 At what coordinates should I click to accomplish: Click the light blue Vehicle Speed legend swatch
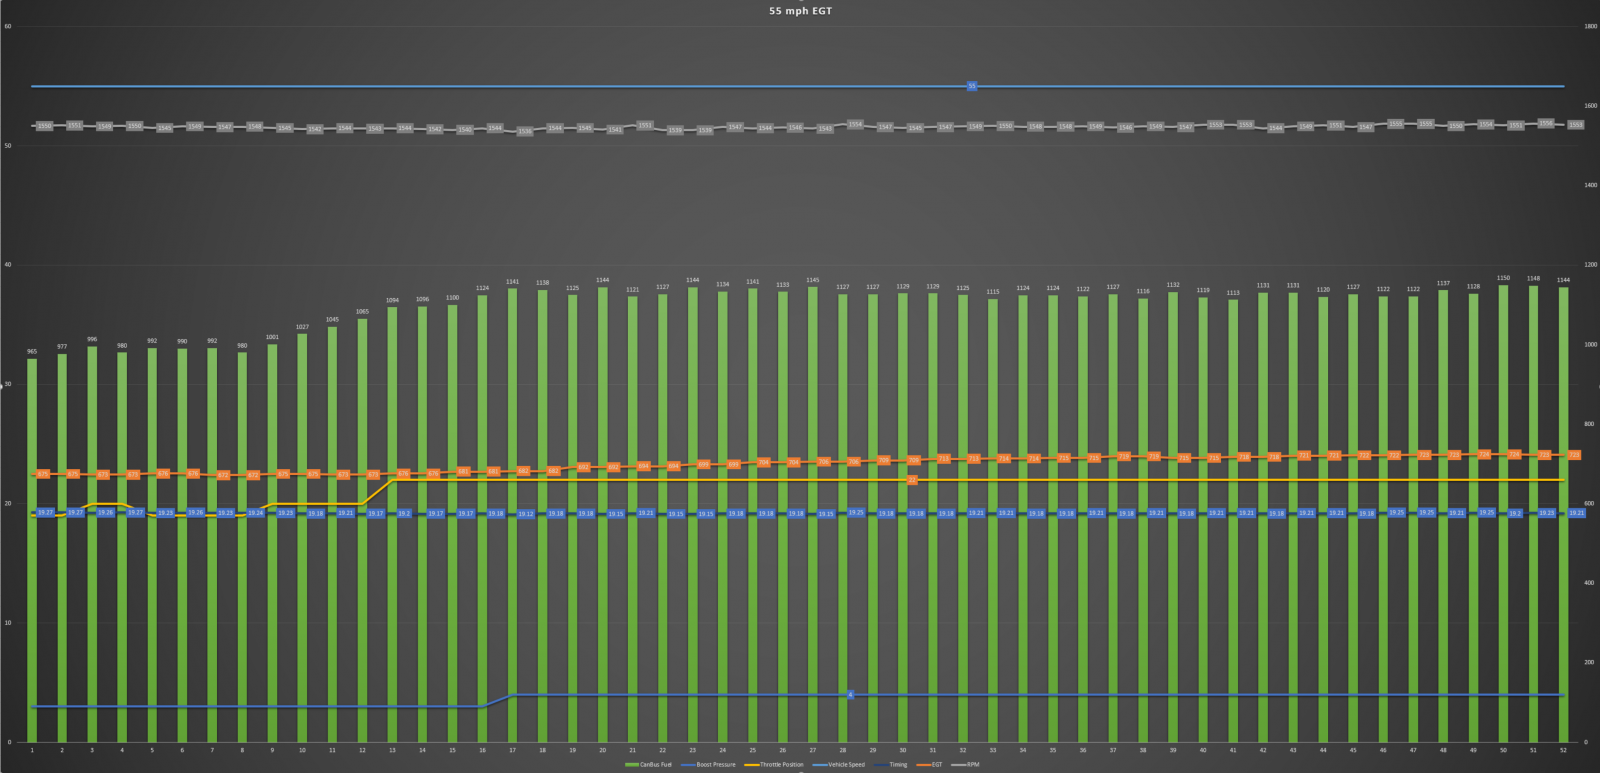pyautogui.click(x=820, y=765)
